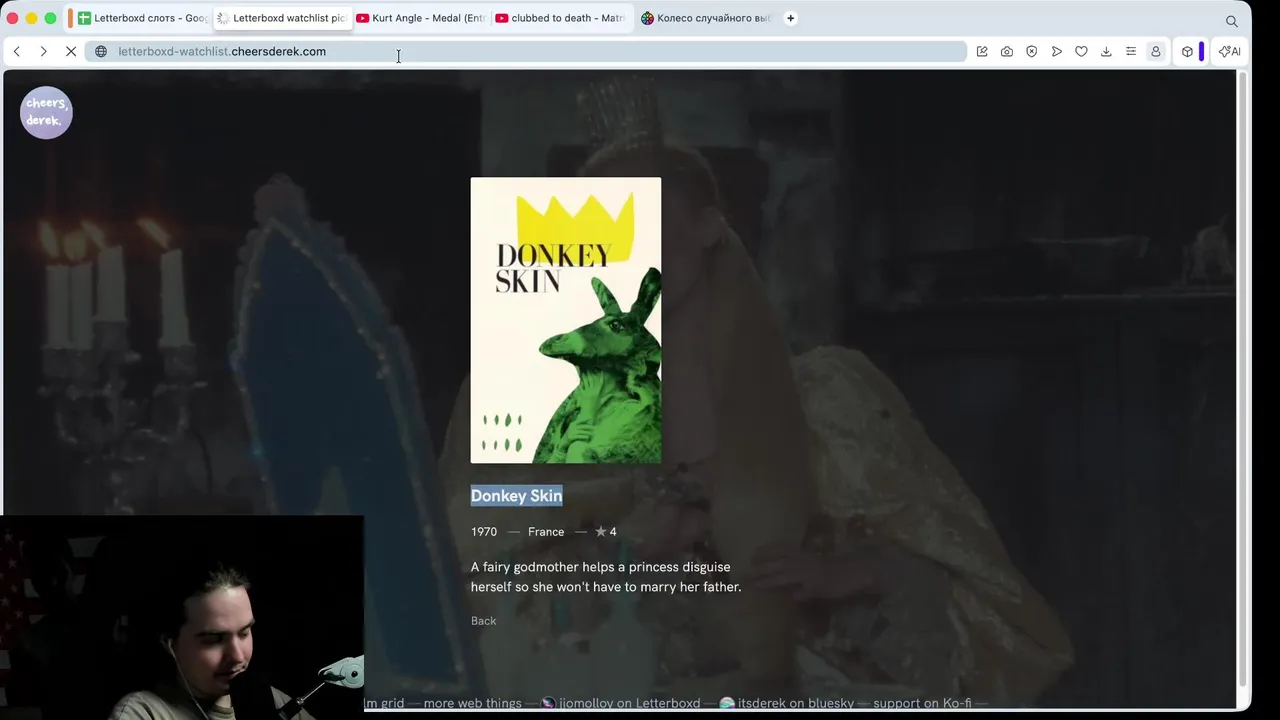Switch to Letterboxd слоты Google Sheets tab
This screenshot has height=720, width=1280.
coord(141,18)
